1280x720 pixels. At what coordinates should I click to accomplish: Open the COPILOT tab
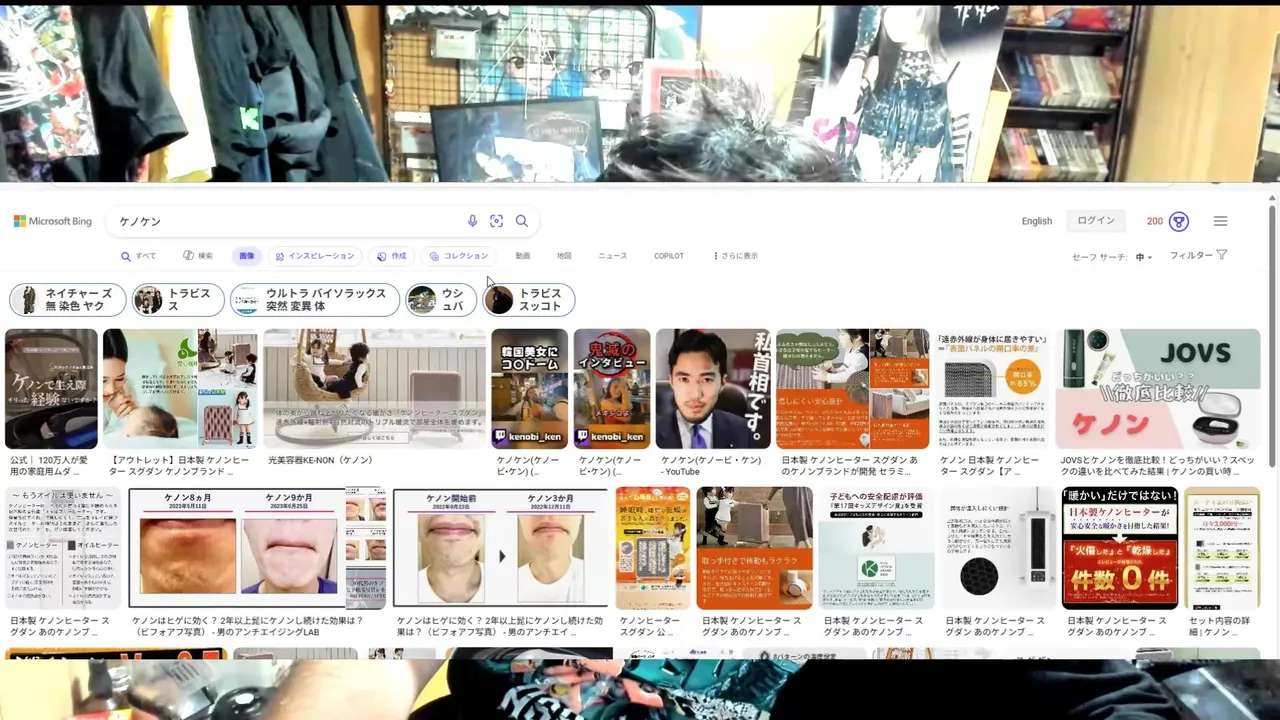coord(669,256)
